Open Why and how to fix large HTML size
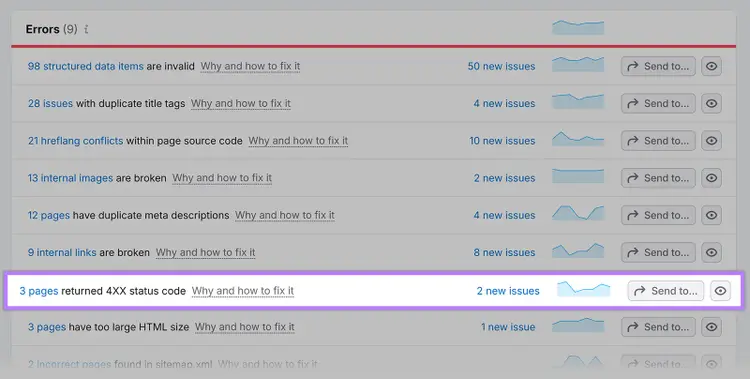 245,327
